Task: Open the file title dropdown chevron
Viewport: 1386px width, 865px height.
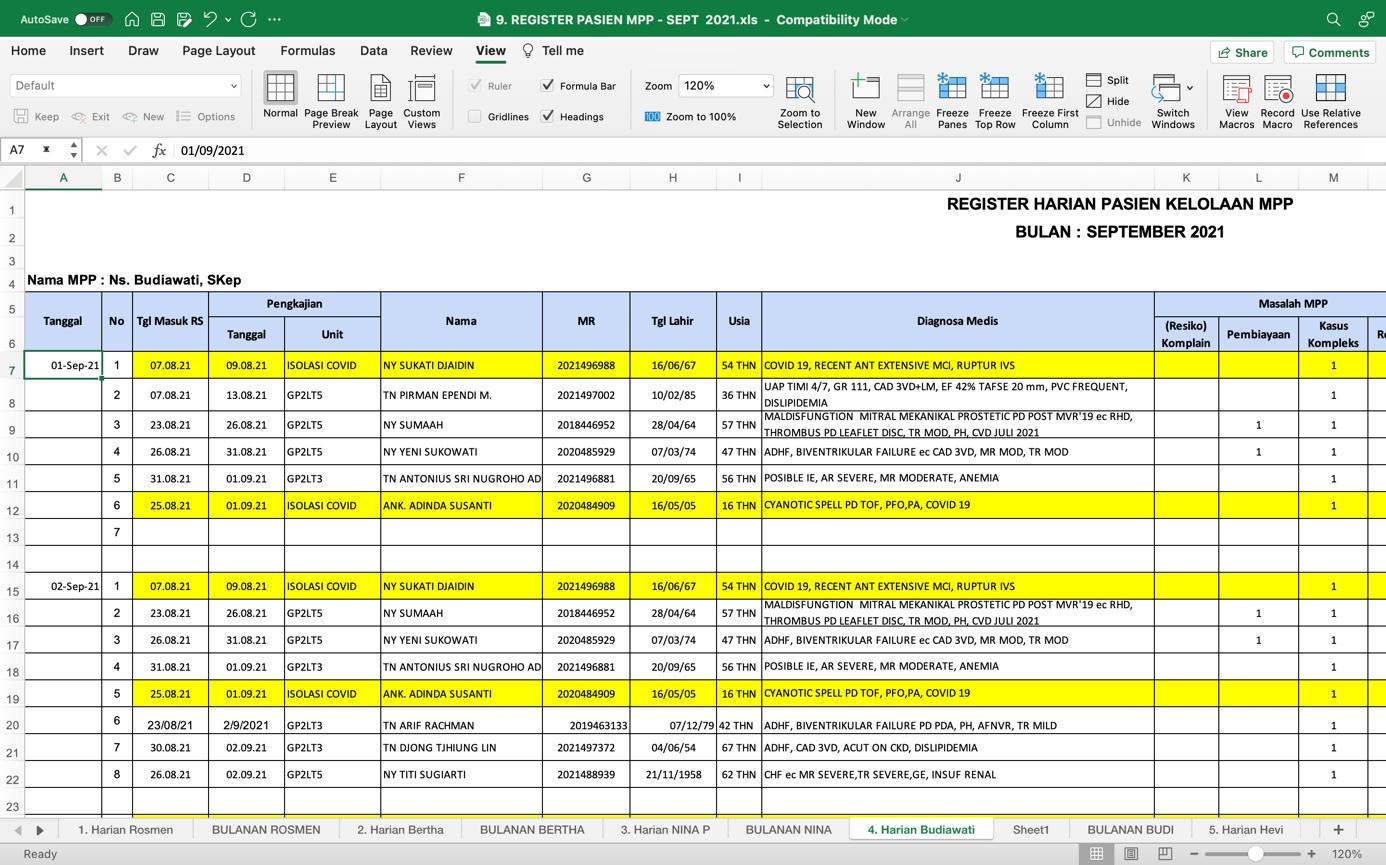Action: coord(904,19)
